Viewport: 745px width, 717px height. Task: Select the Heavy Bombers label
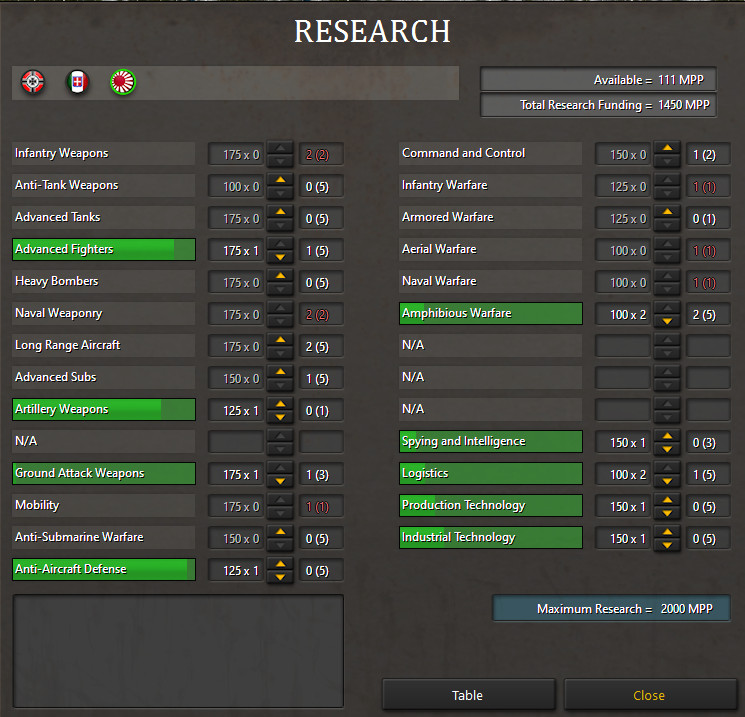[x=104, y=281]
